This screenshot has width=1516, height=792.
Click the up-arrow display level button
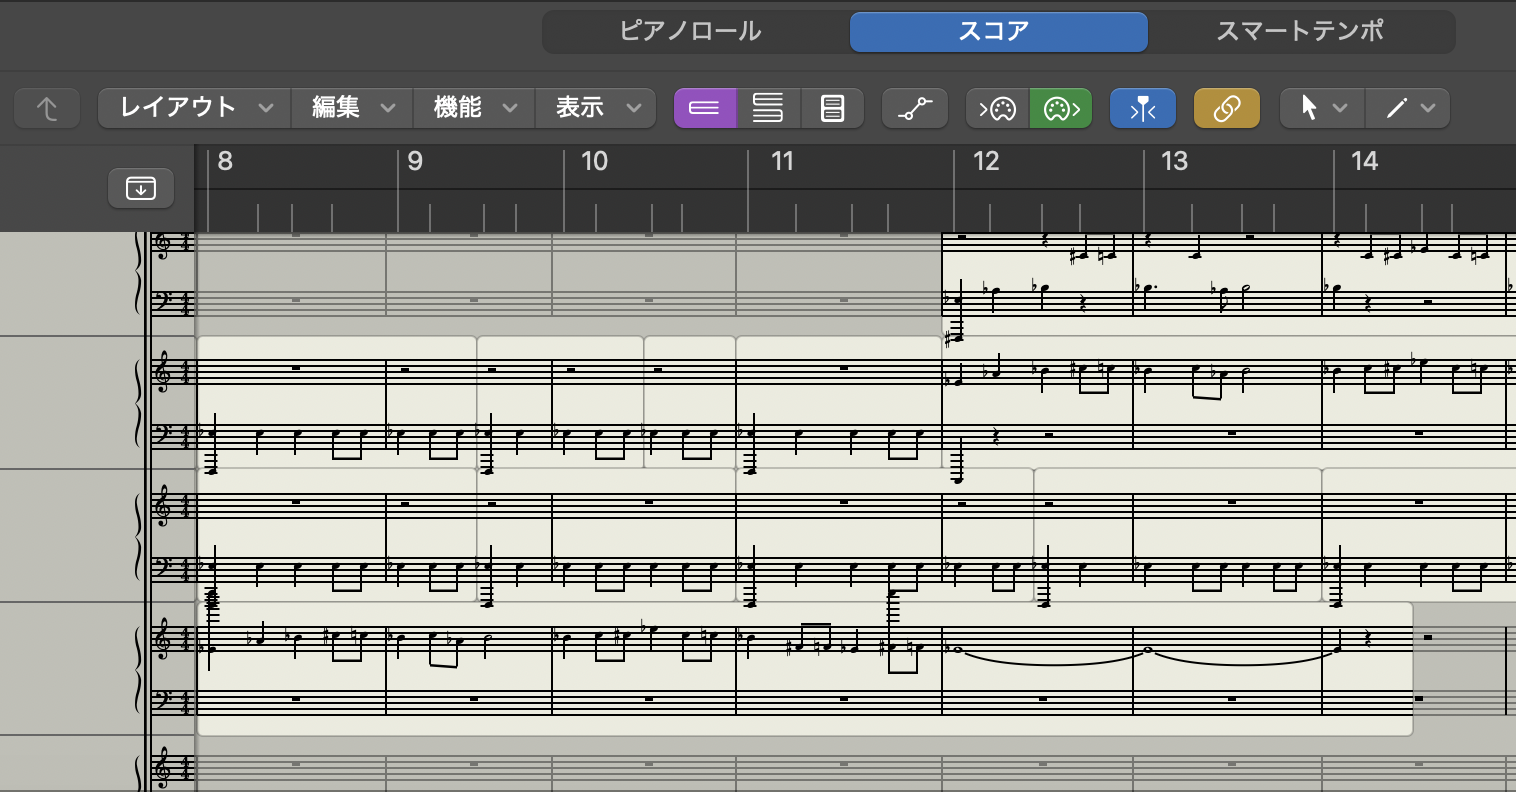tap(47, 108)
